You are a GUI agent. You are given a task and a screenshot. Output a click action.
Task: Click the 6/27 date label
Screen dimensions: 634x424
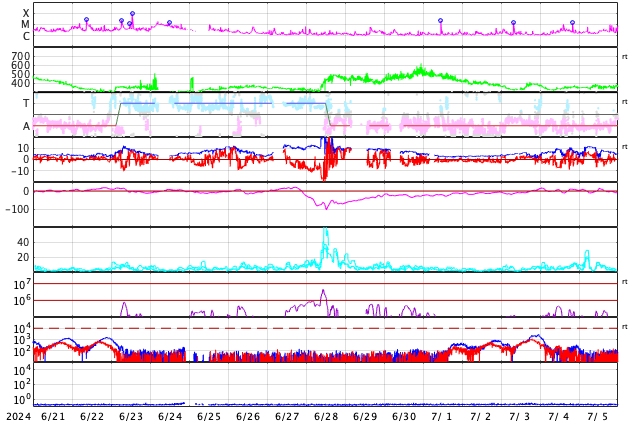click(x=287, y=417)
